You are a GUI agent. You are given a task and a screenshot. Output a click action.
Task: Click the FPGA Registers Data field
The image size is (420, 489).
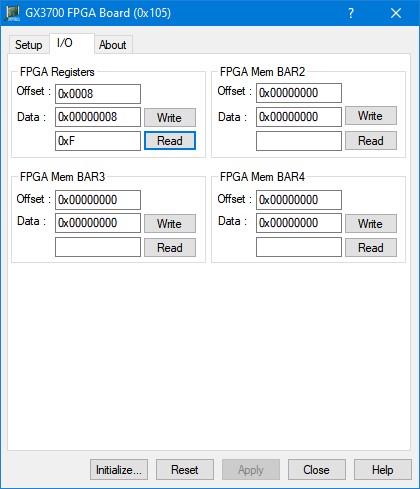98,117
